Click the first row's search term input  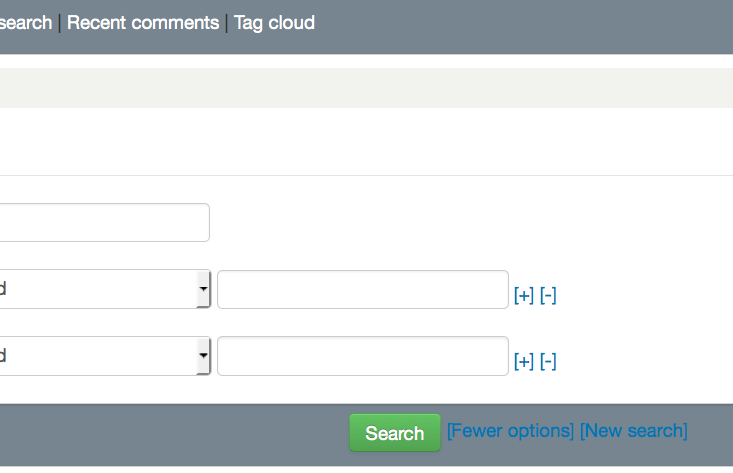pyautogui.click(x=362, y=289)
